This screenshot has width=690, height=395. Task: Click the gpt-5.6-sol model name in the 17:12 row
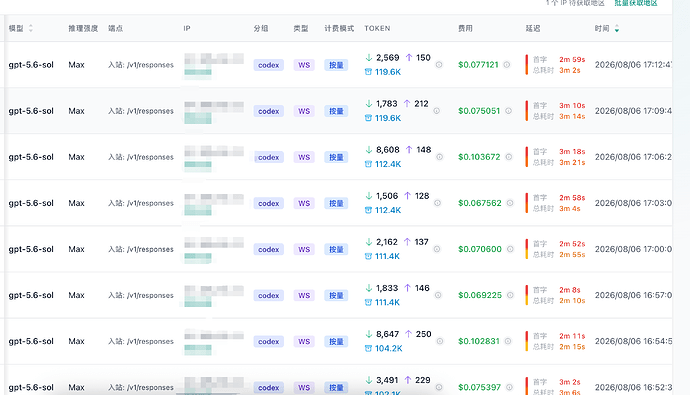coord(31,65)
